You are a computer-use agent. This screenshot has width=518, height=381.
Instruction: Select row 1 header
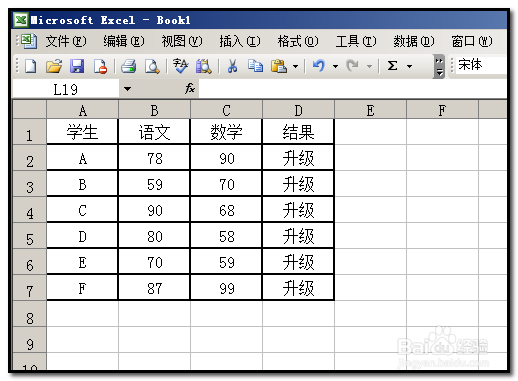29,132
